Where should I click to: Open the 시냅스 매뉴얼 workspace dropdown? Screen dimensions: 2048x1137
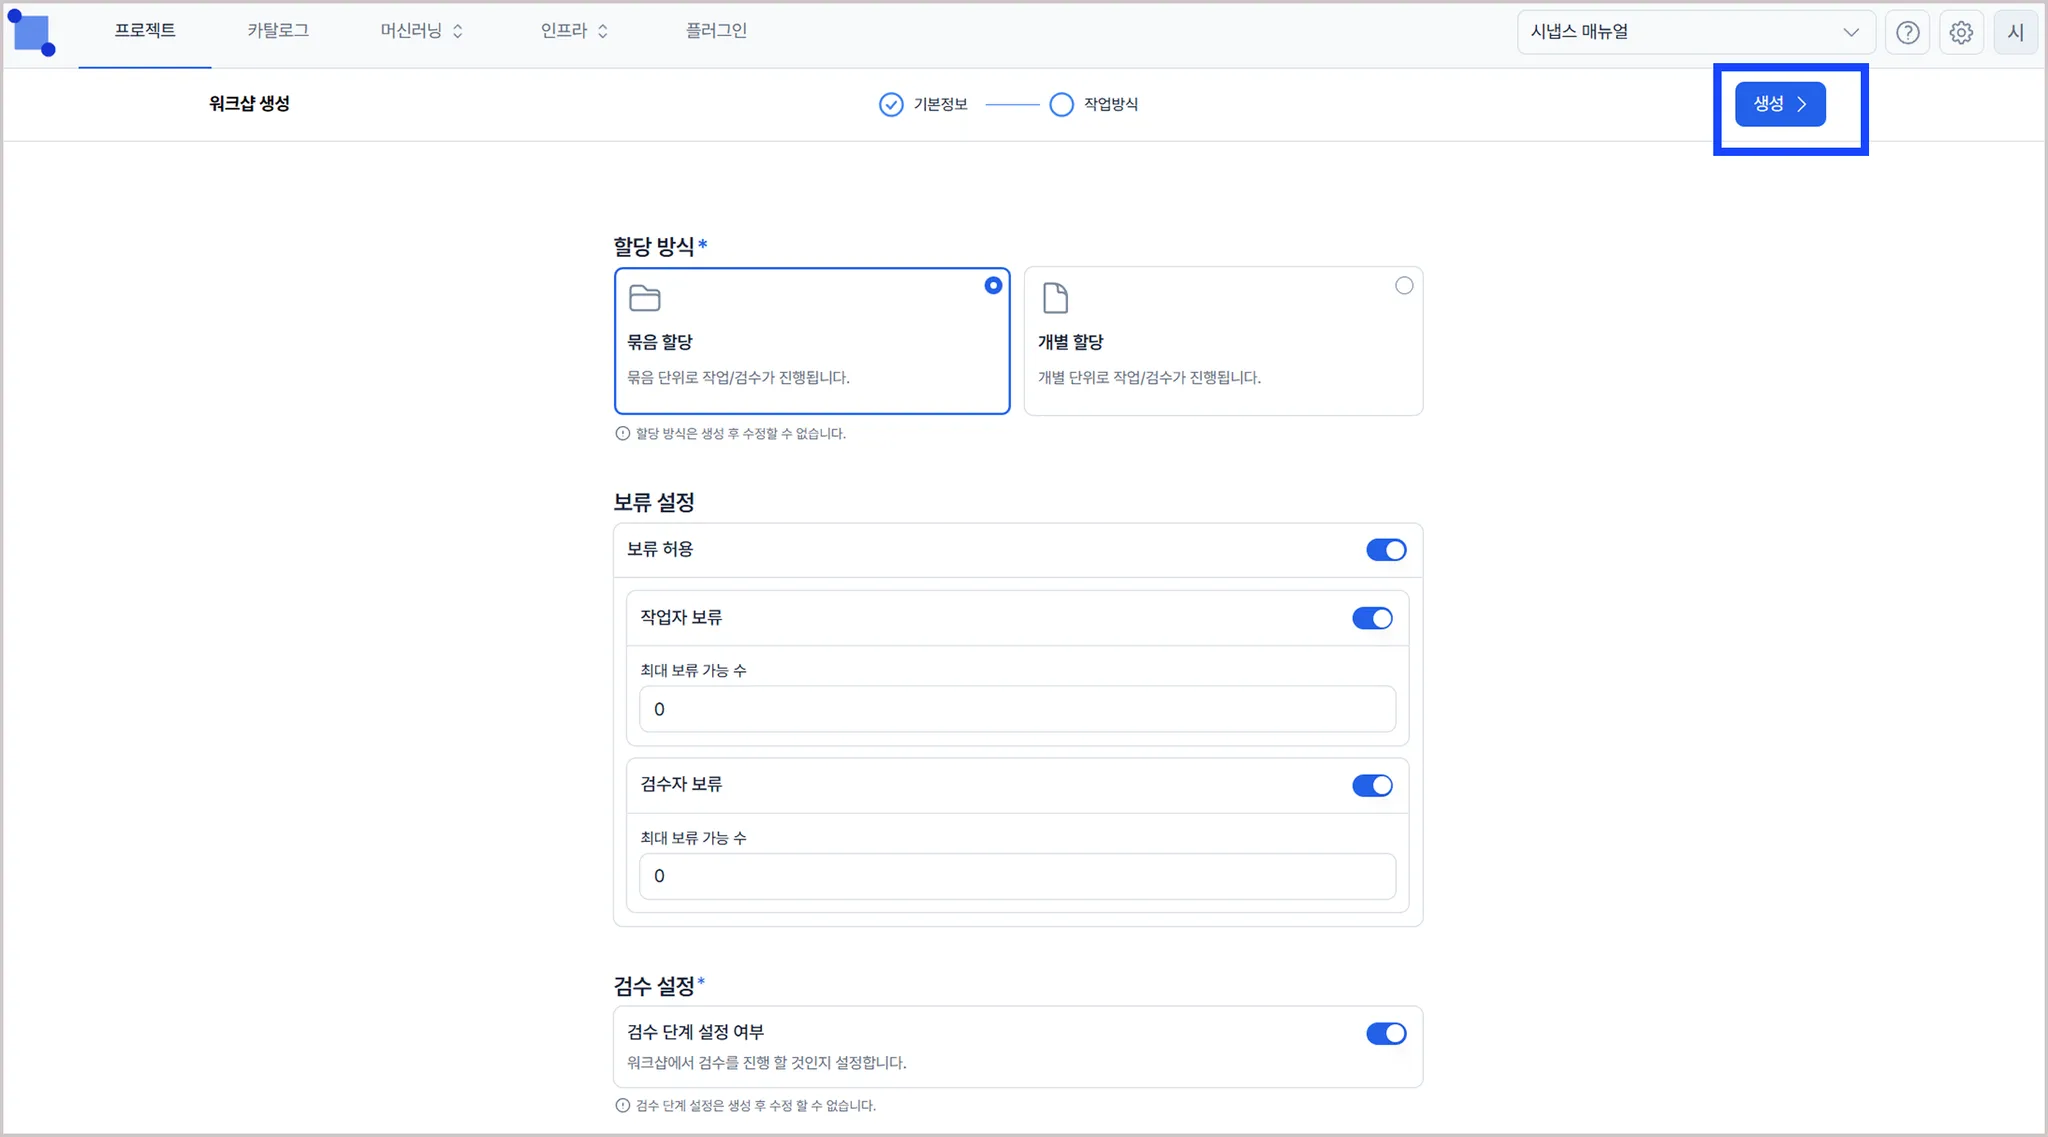(x=1694, y=32)
